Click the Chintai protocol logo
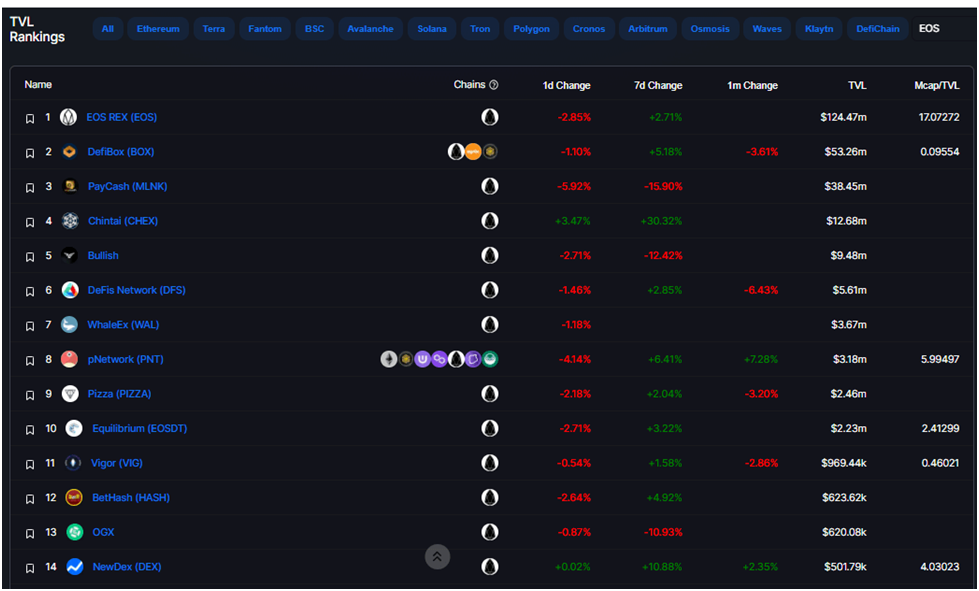This screenshot has height=591, width=979. (x=70, y=220)
